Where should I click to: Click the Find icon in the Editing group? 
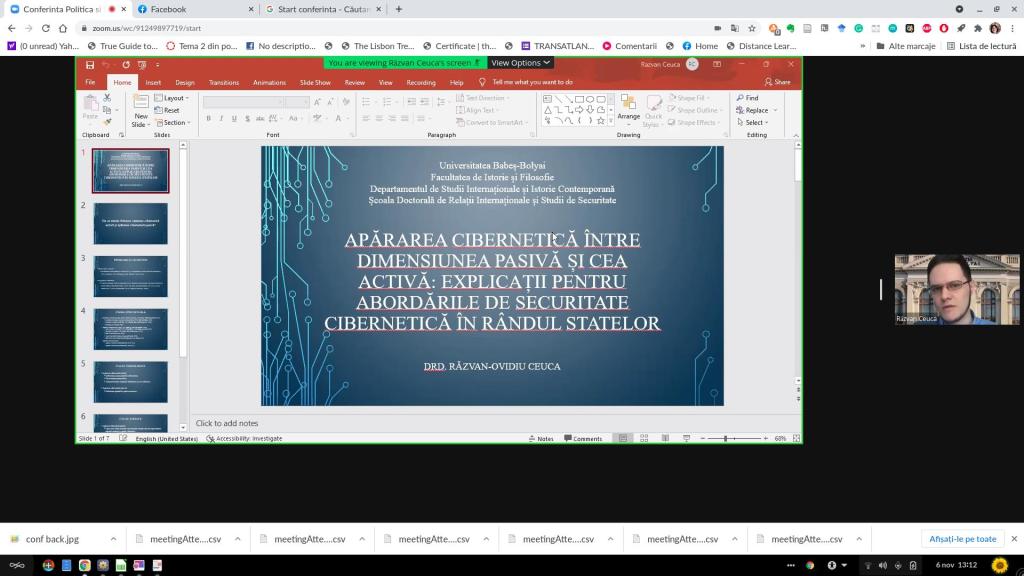(747, 98)
